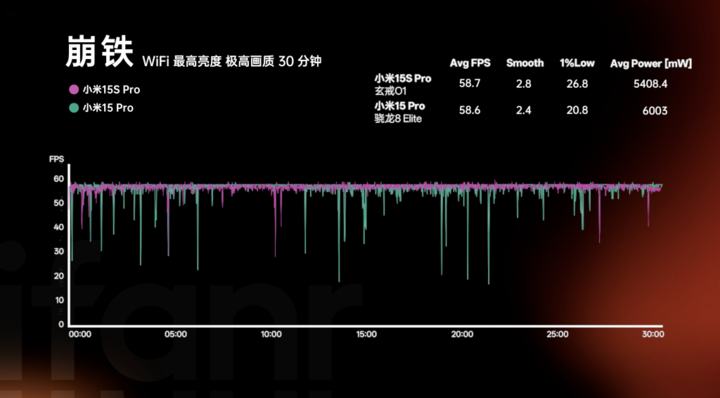The height and width of the screenshot is (398, 720).
Task: Click the 00:00 time axis marker
Action: tap(80, 334)
